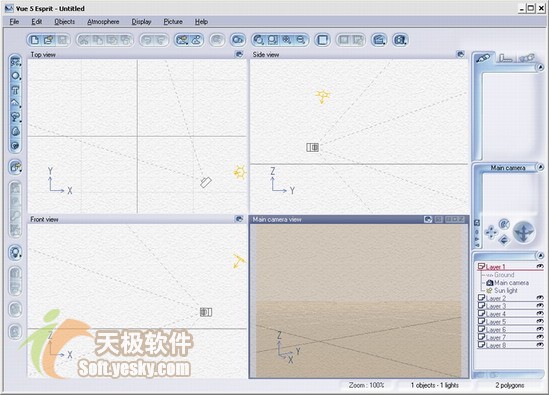Toggle visibility eye of Layer 5
The width and height of the screenshot is (549, 395).
540,321
